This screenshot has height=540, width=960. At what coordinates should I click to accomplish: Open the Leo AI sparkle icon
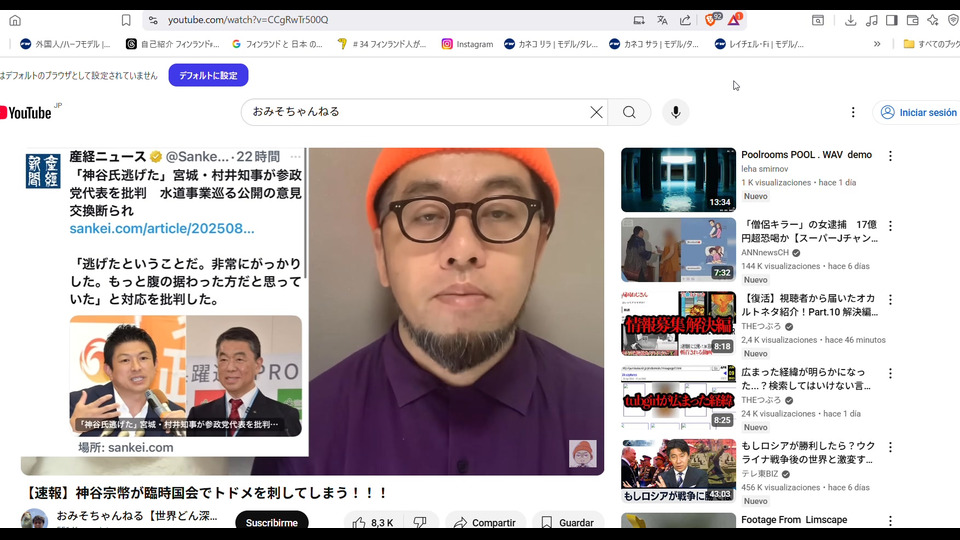coord(932,20)
